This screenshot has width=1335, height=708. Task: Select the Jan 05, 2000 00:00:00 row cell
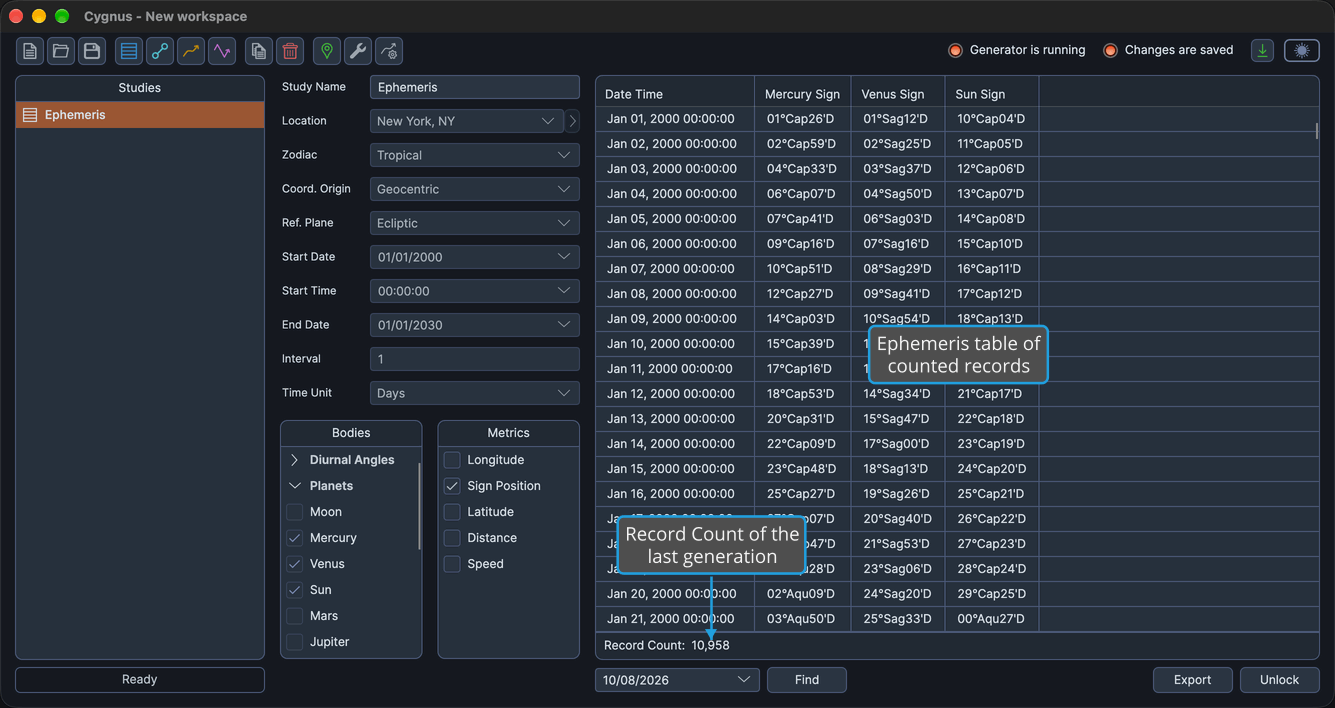click(x=675, y=219)
